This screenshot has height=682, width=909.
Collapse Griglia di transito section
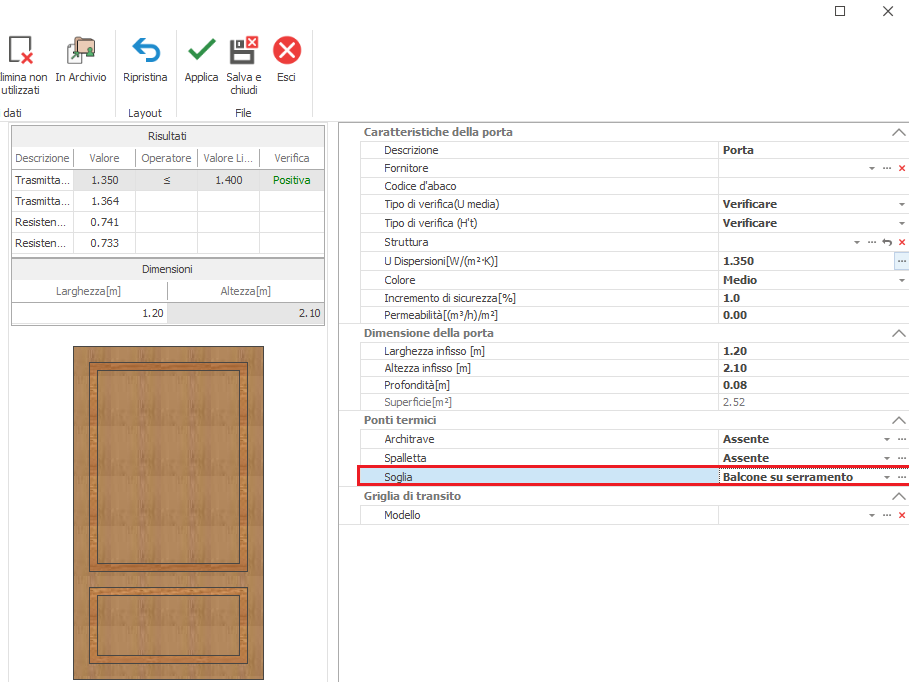coord(898,496)
